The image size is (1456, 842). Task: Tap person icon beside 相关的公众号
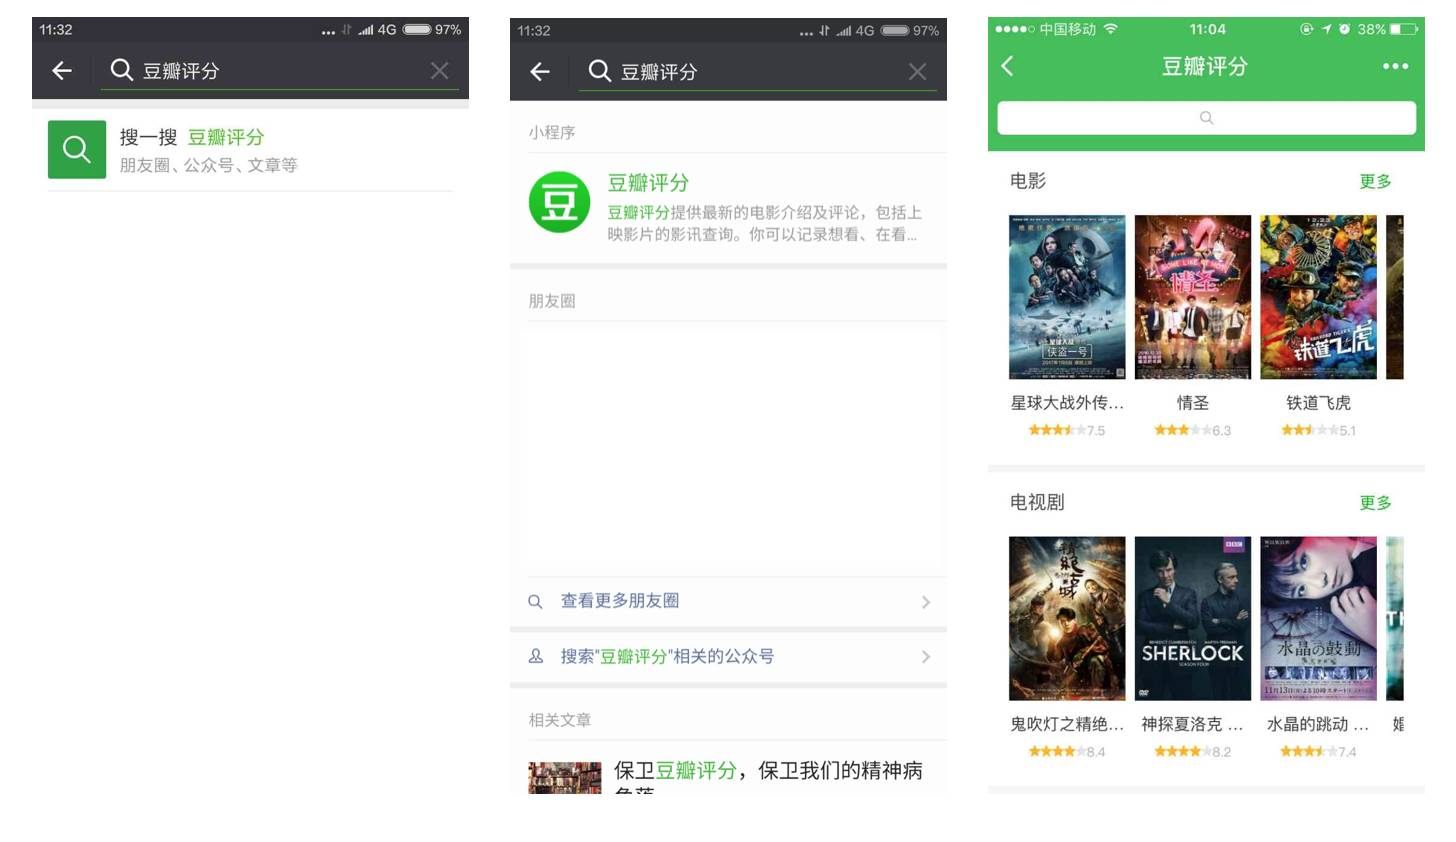536,656
